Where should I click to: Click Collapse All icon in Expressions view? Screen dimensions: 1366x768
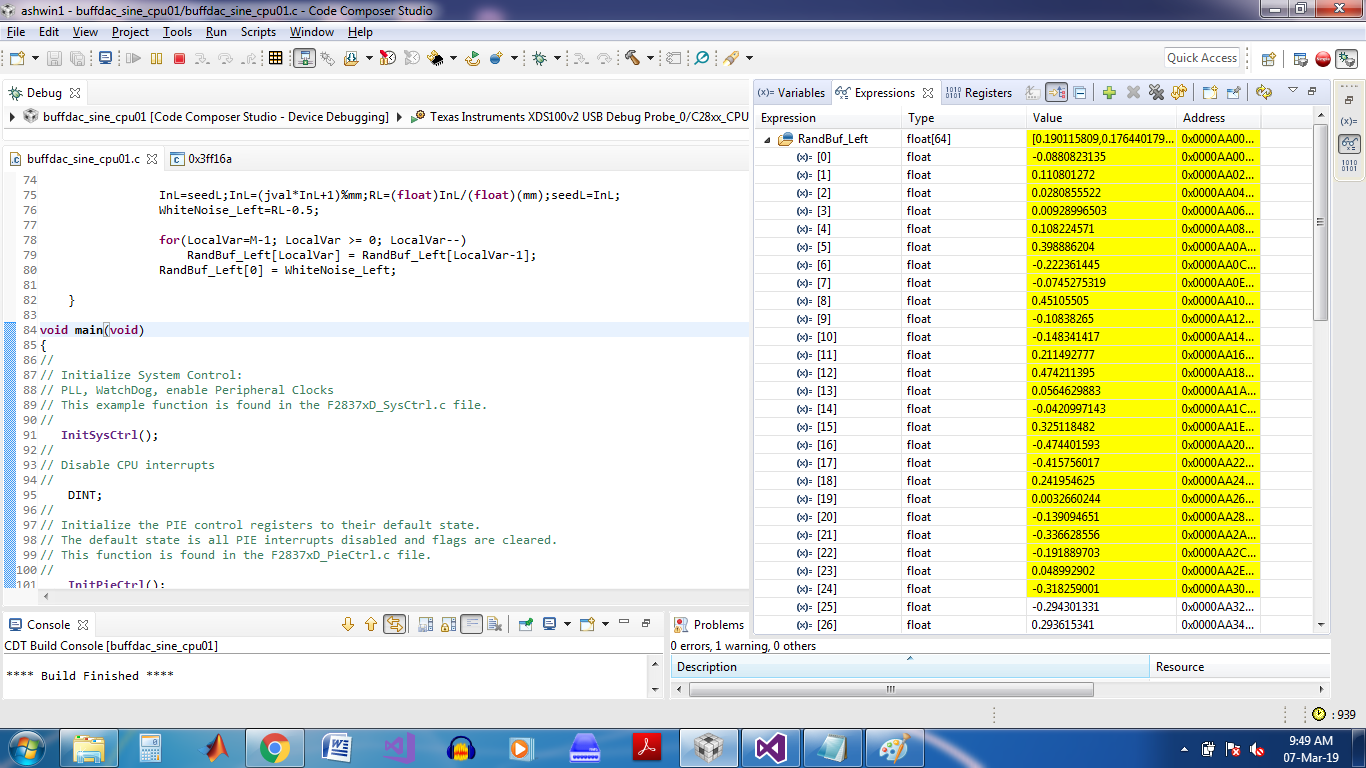point(1080,93)
